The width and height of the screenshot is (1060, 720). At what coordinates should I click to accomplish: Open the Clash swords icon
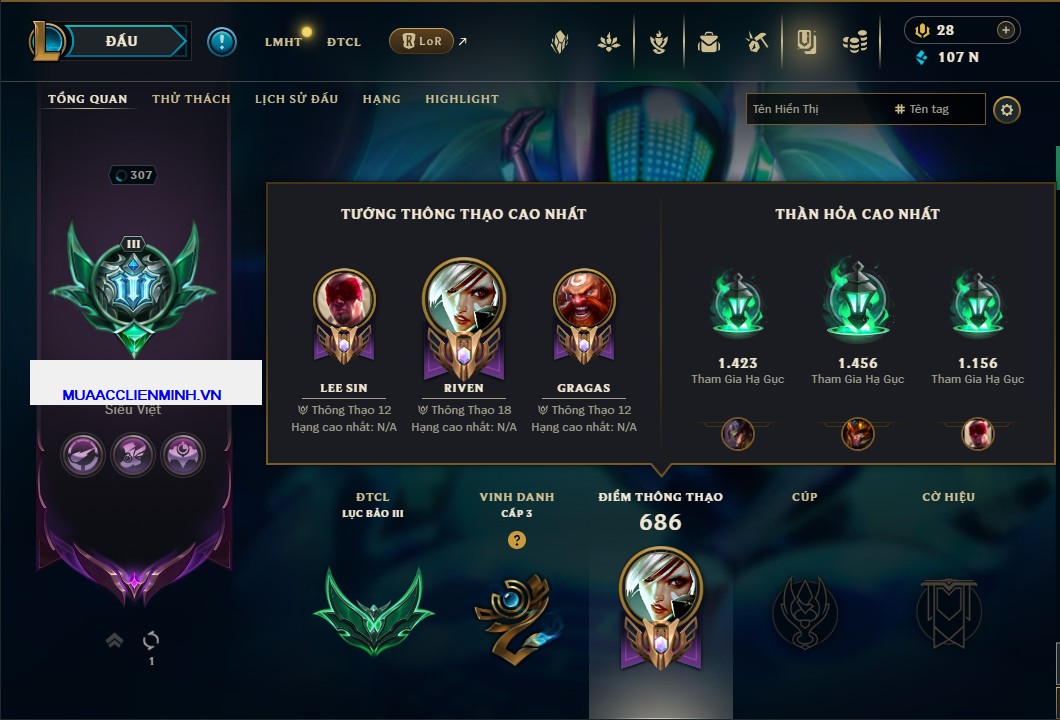[757, 43]
